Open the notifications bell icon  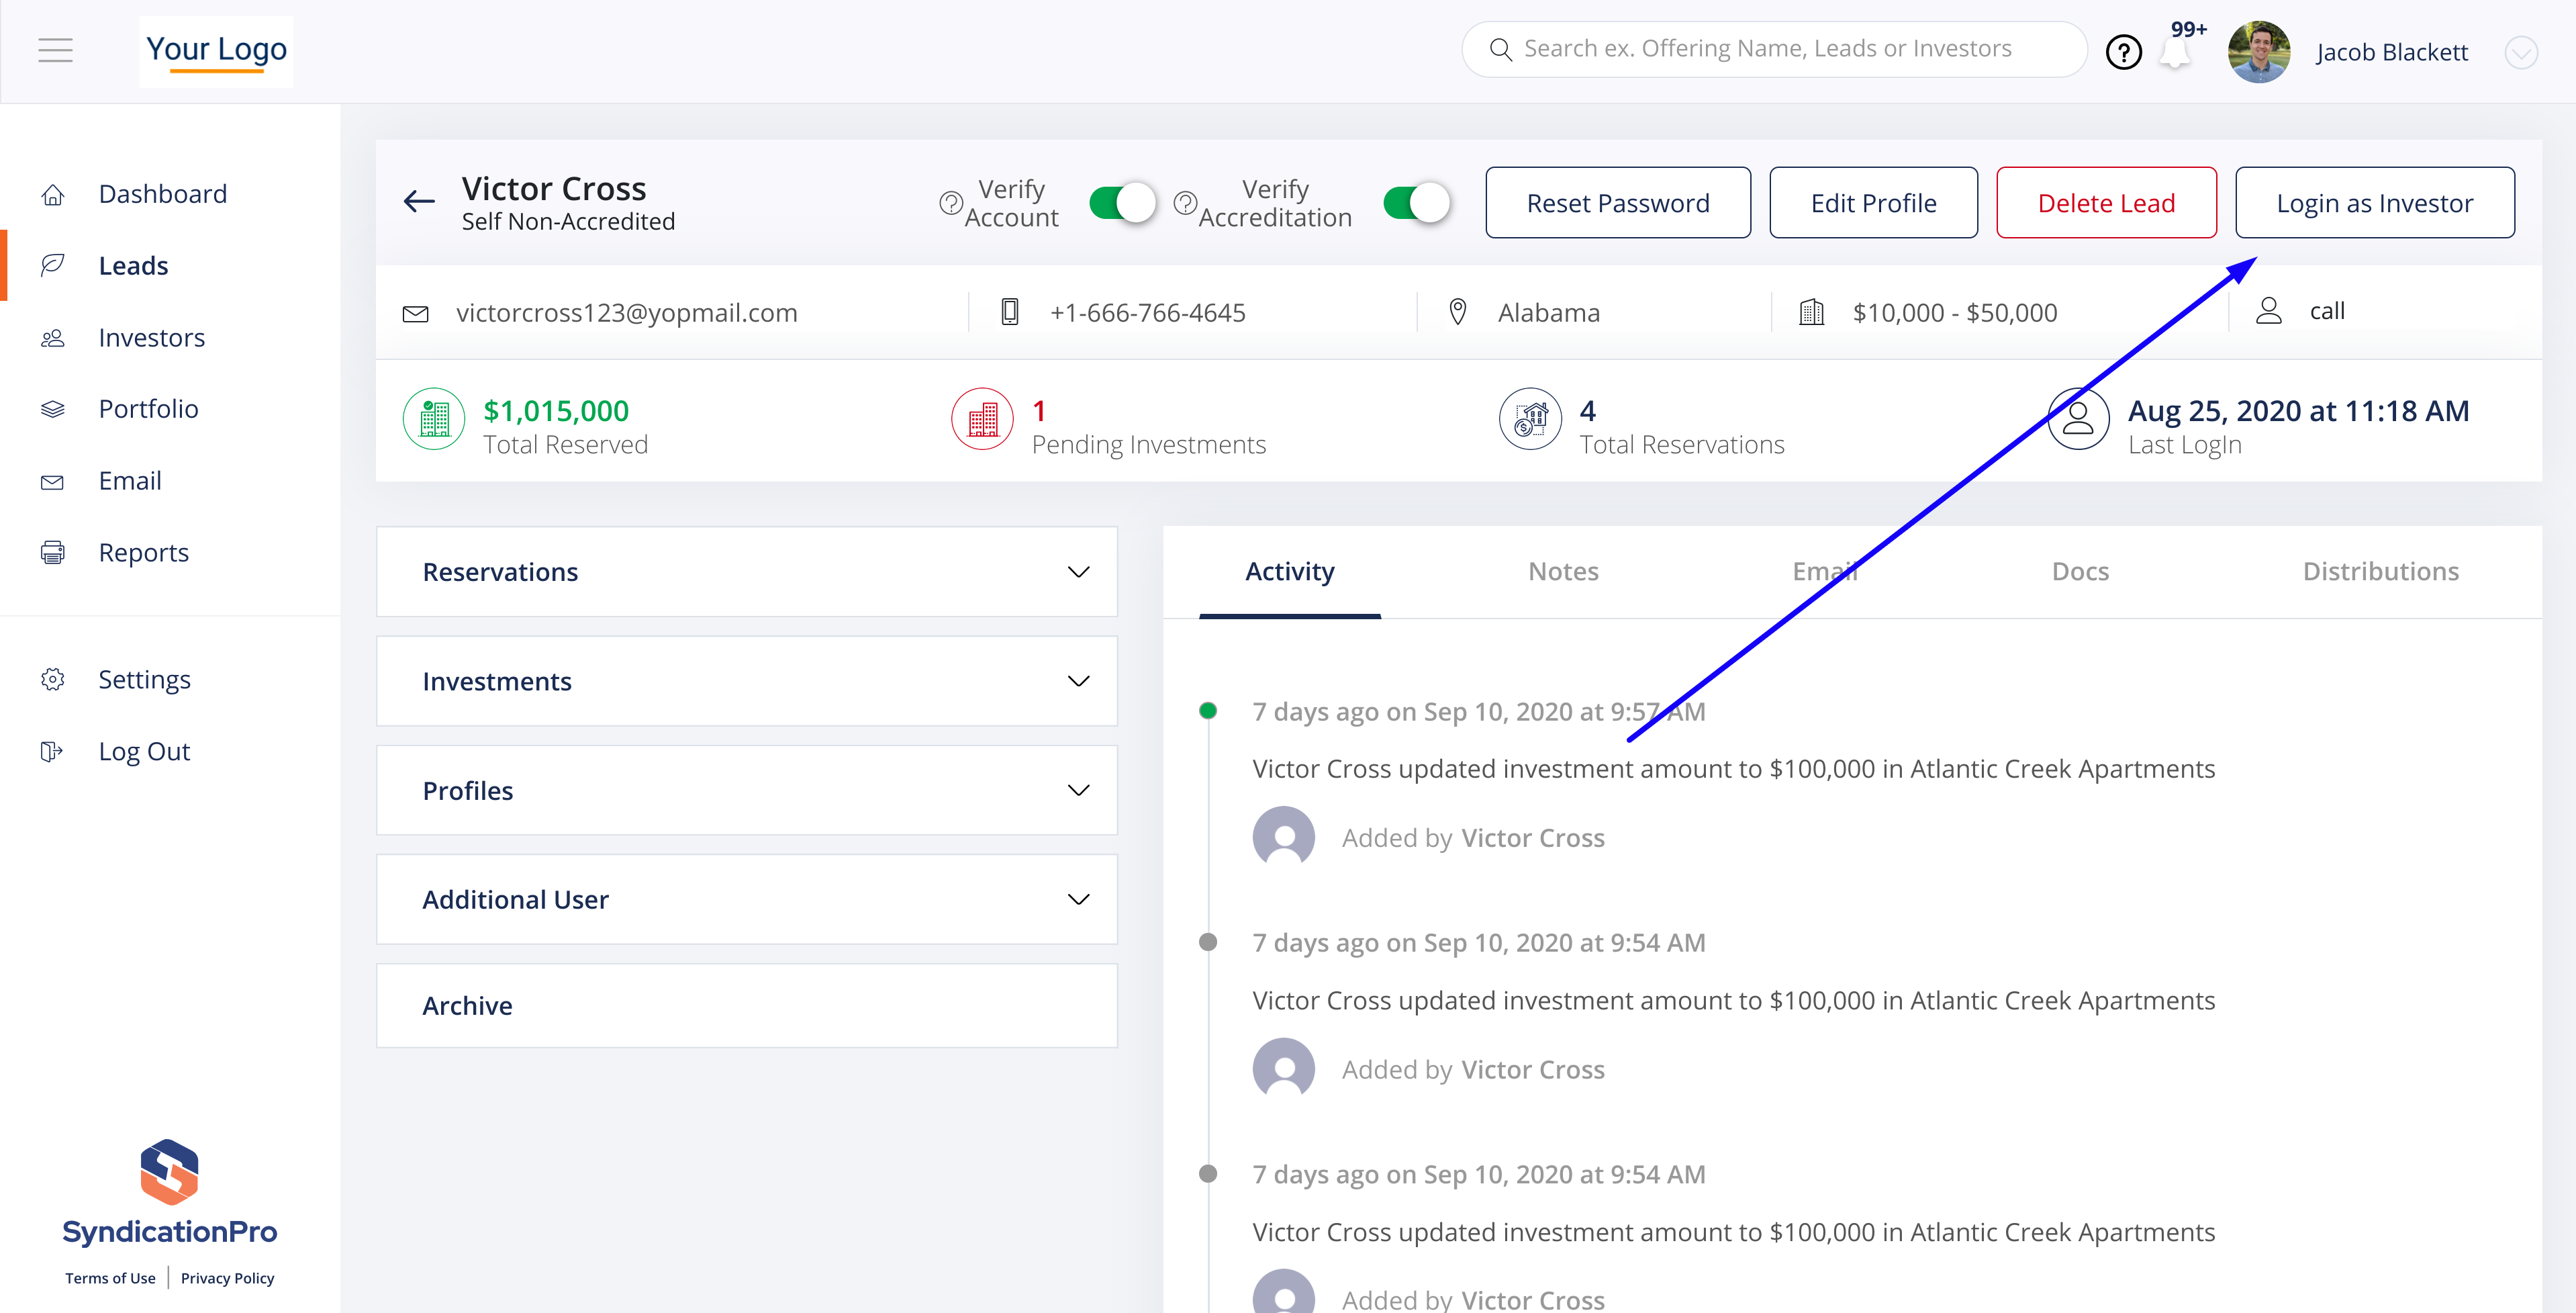[2175, 53]
